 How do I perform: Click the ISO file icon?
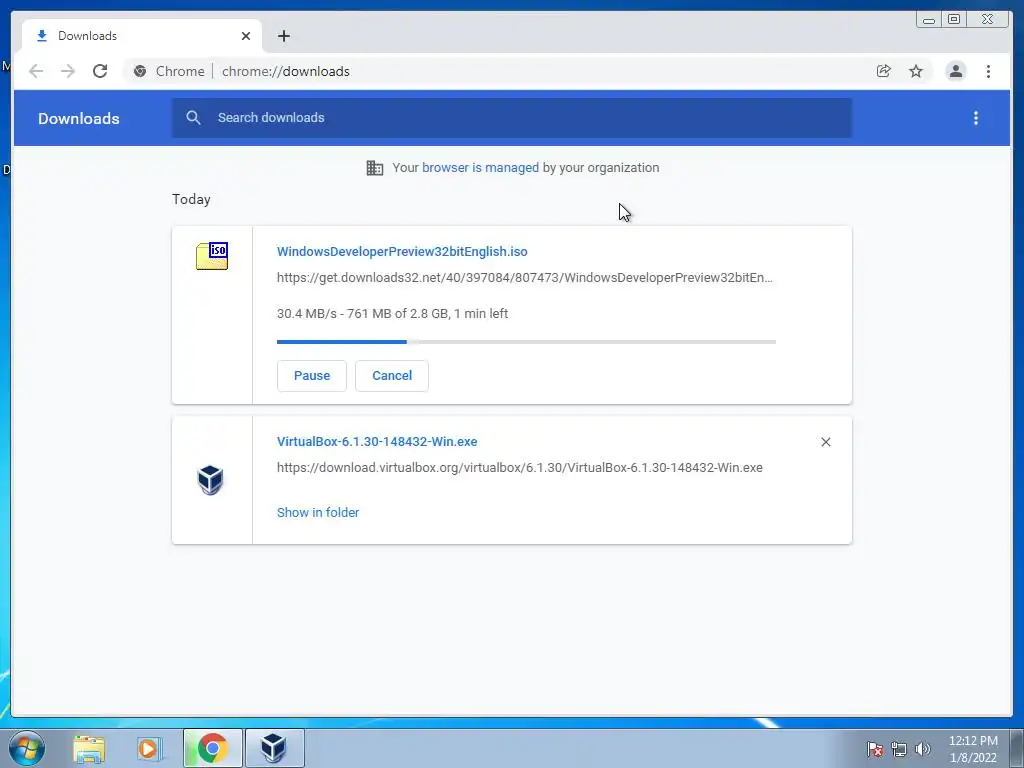212,256
